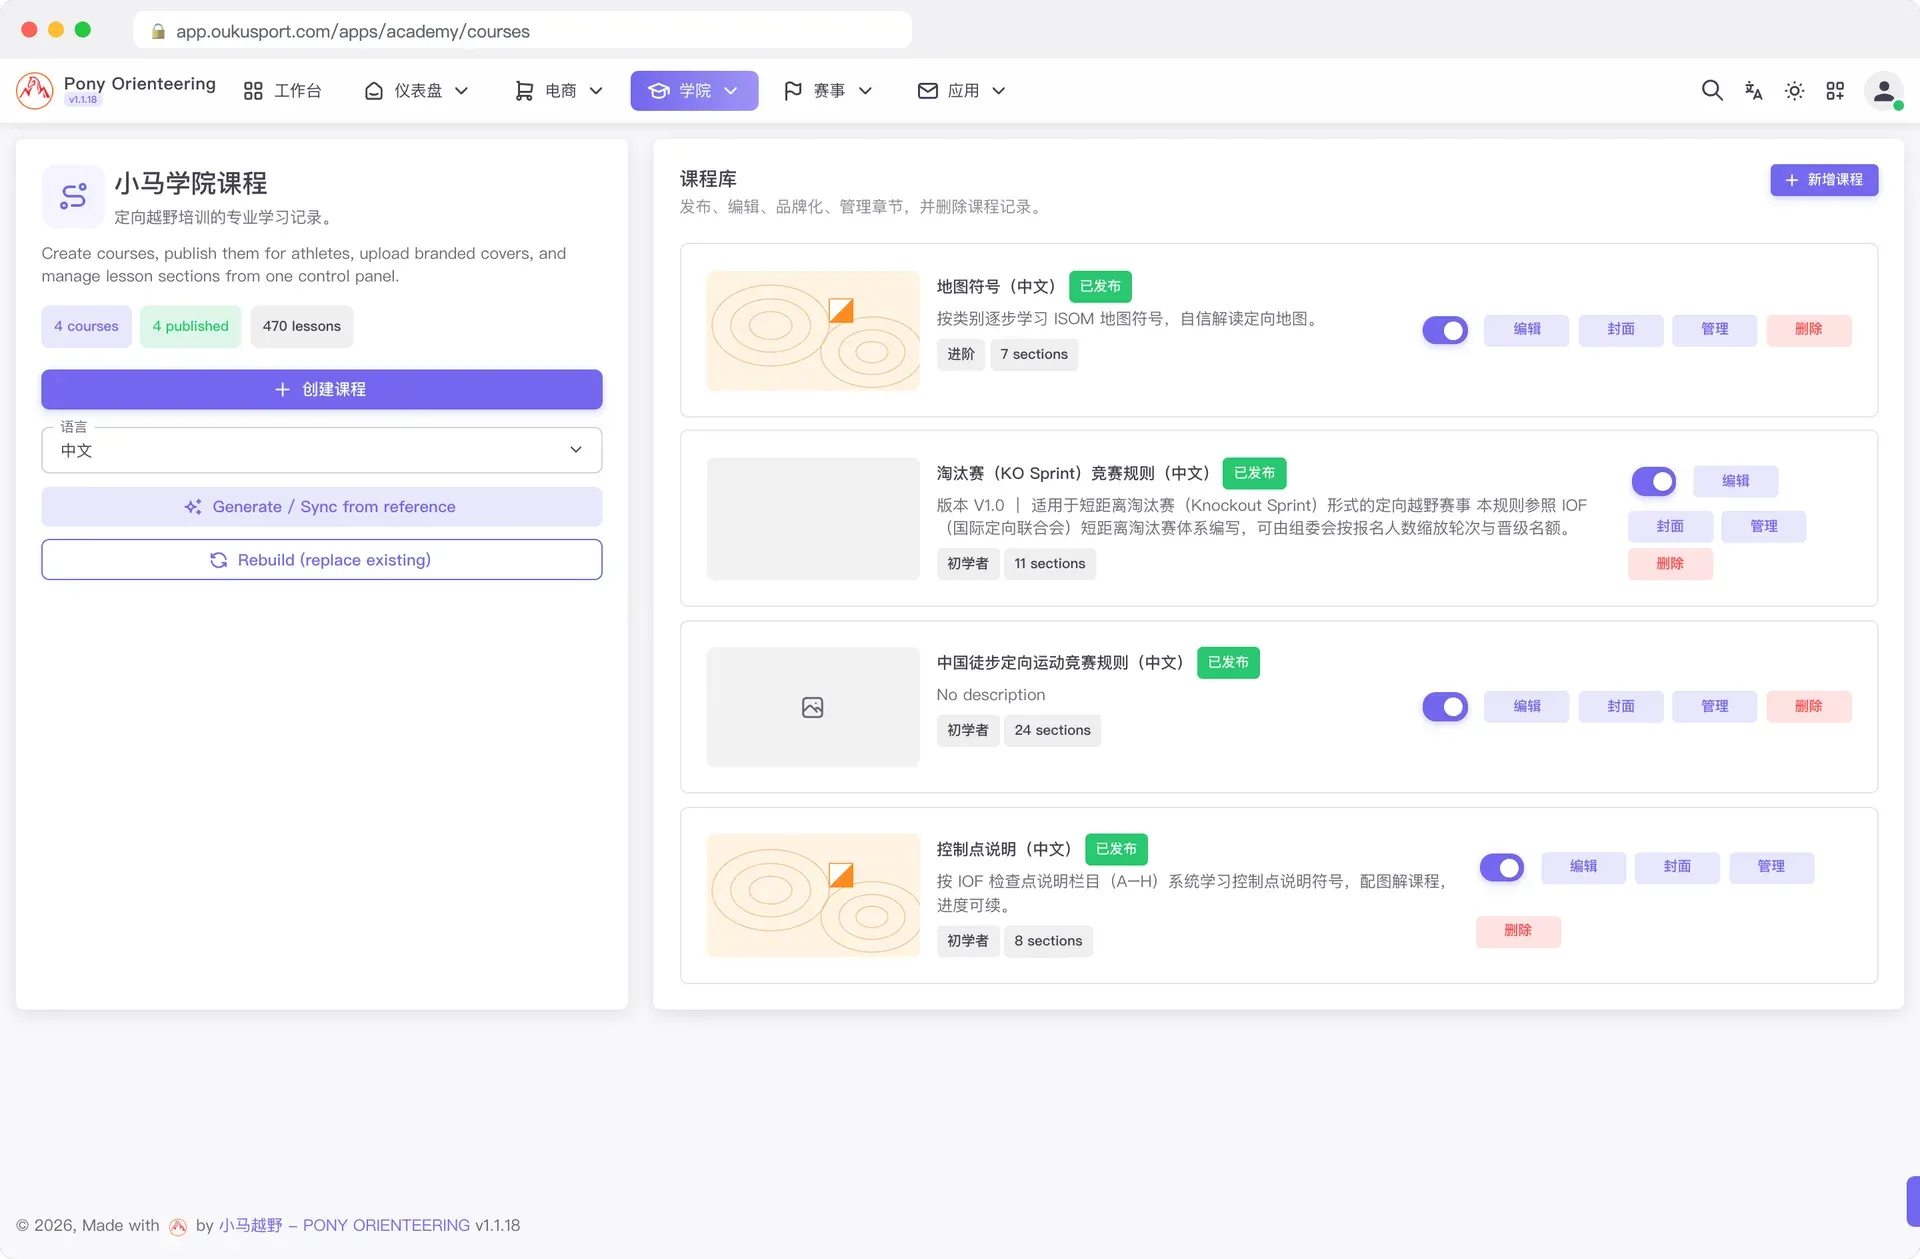Image resolution: width=1920 pixels, height=1259 pixels.
Task: Click the image placeholder icon on 中国徒步定向 course
Action: [x=813, y=707]
